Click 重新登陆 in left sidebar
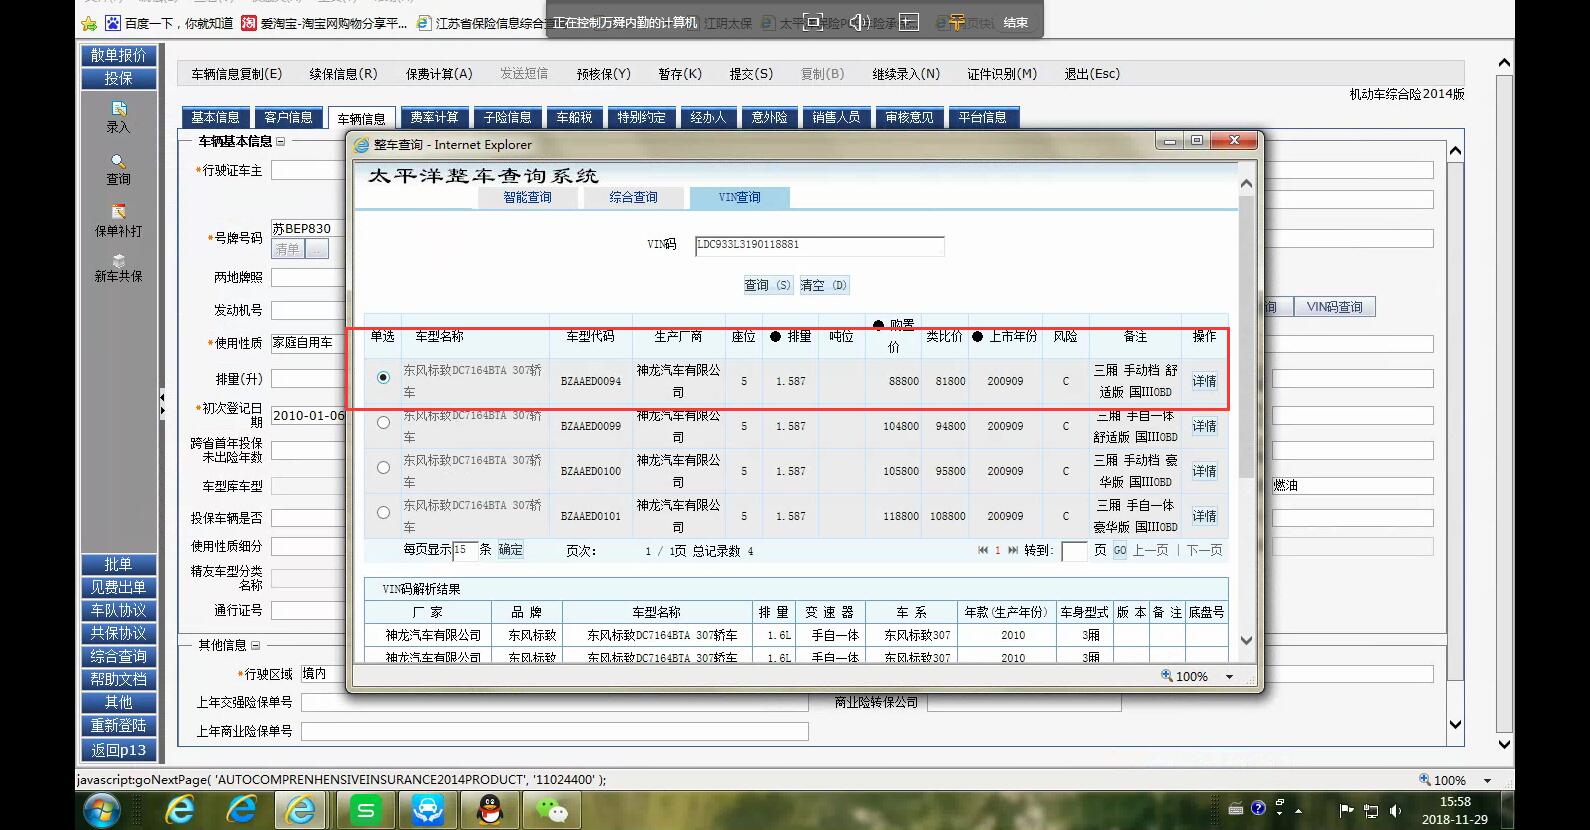1590x830 pixels. (118, 726)
